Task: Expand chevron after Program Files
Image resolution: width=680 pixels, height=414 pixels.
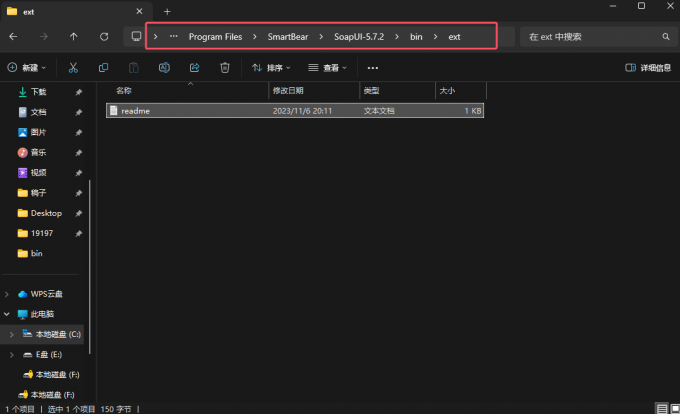Action: pyautogui.click(x=255, y=37)
